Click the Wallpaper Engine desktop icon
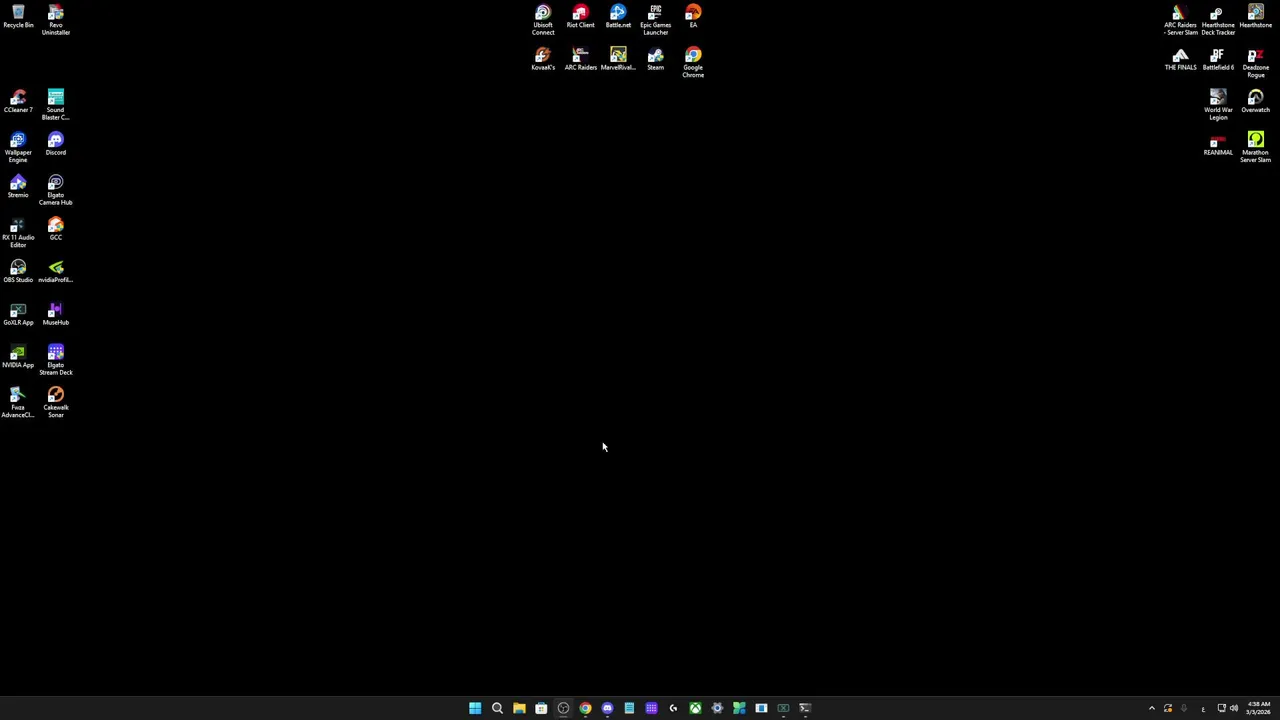Image resolution: width=1280 pixels, height=720 pixels. pos(18,147)
